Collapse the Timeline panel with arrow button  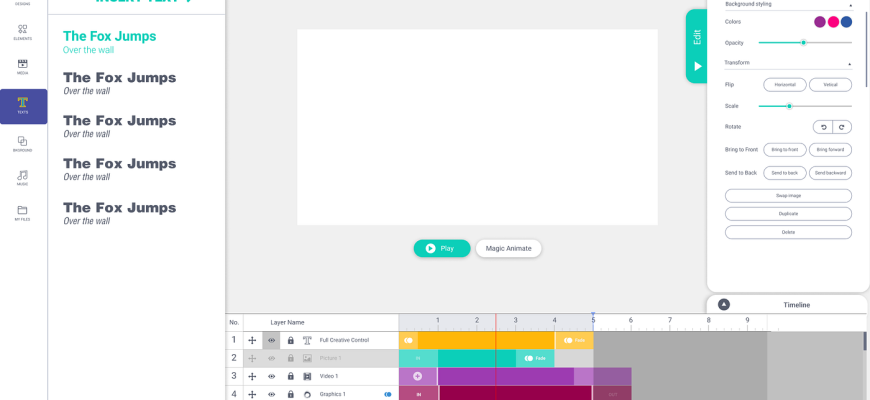click(724, 305)
